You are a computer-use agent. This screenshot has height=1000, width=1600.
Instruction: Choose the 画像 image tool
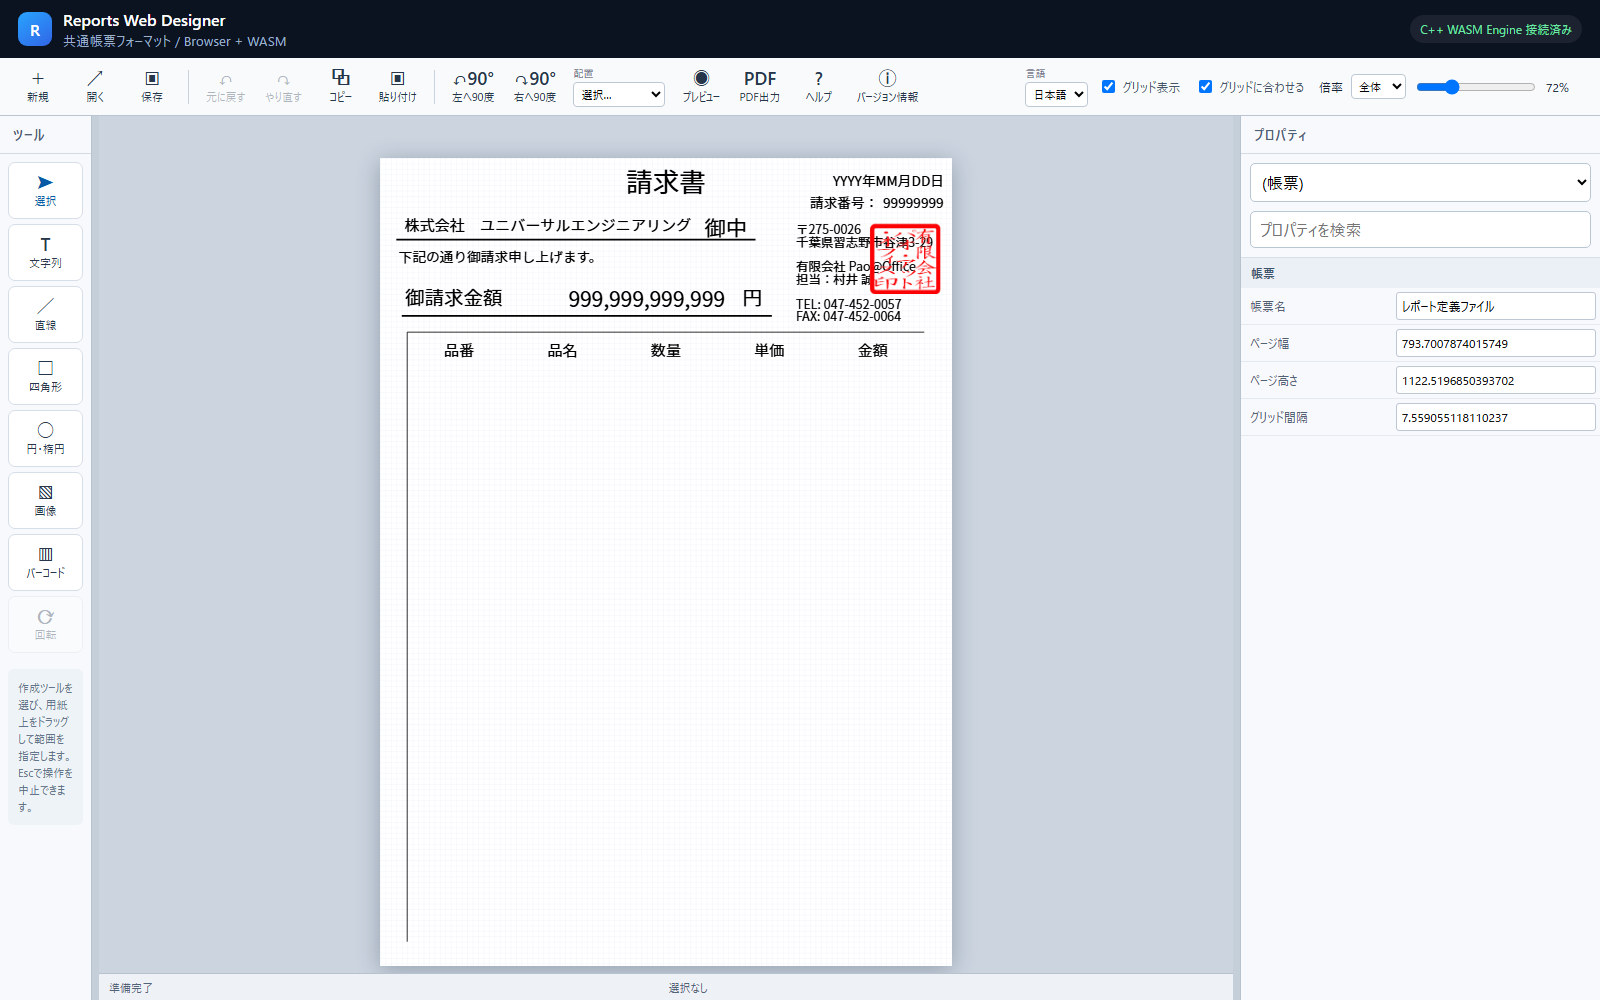pos(45,500)
